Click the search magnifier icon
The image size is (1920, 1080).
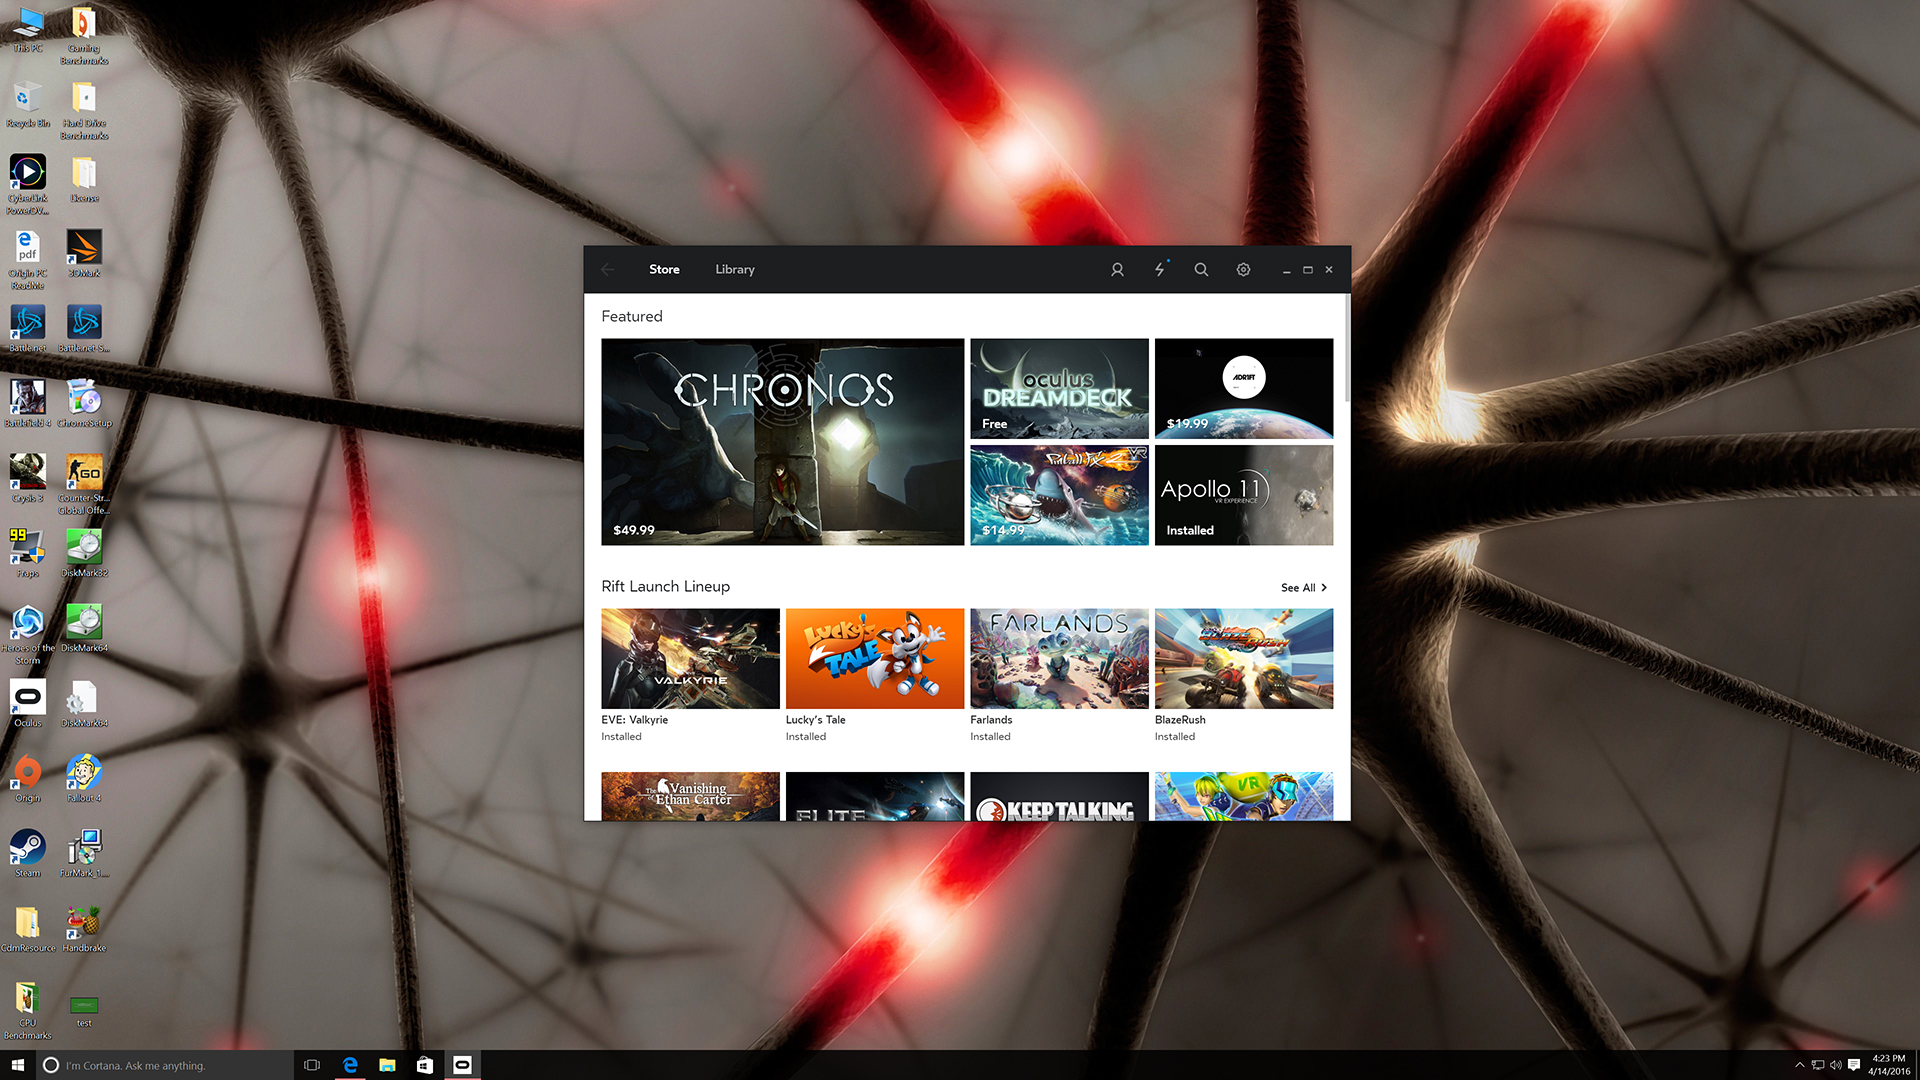pyautogui.click(x=1201, y=269)
